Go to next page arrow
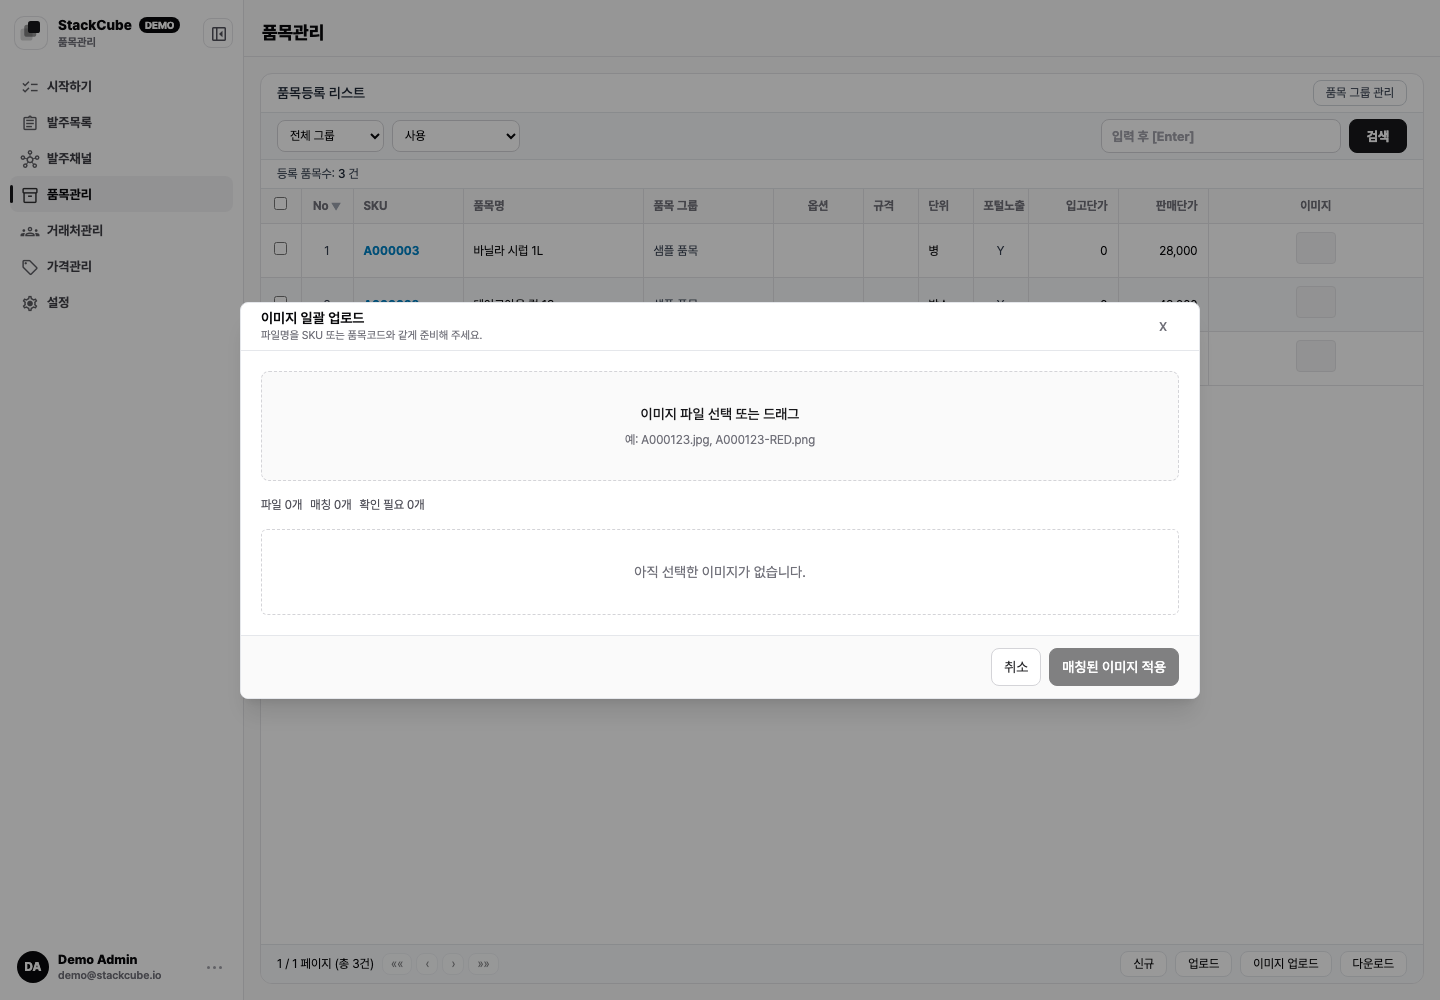1440x1000 pixels. pos(453,964)
